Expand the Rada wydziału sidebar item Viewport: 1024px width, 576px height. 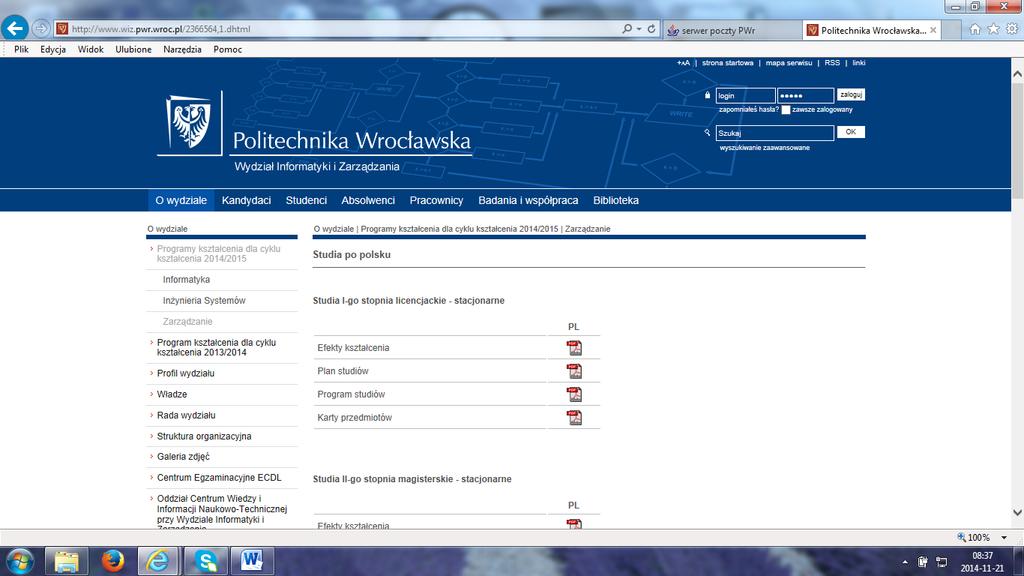pyautogui.click(x=186, y=415)
